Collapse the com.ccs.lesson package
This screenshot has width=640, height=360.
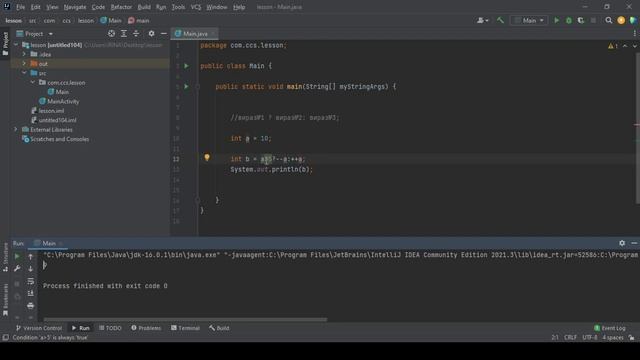pos(33,82)
